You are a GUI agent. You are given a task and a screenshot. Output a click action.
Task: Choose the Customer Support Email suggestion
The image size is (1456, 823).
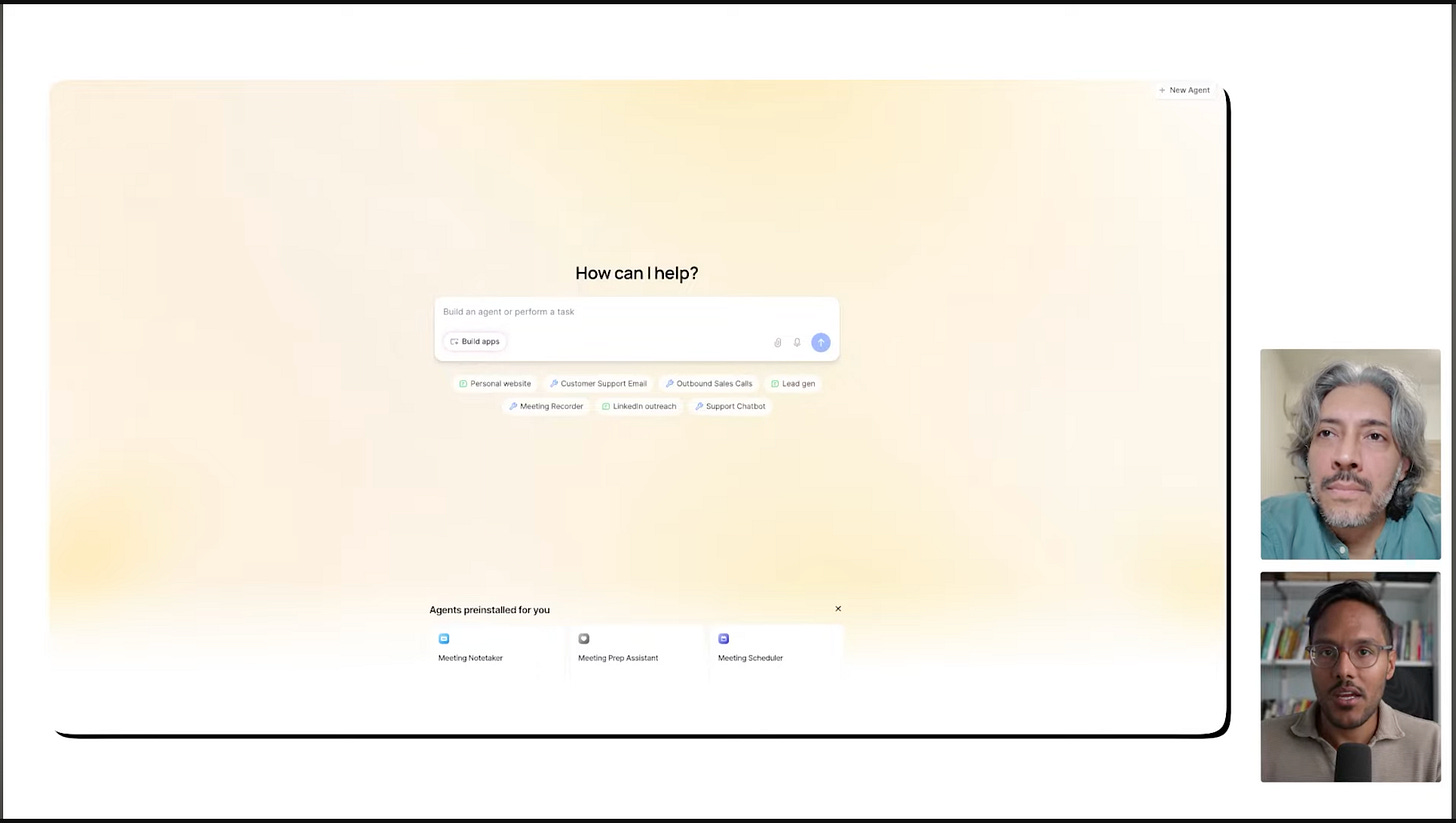click(x=598, y=383)
